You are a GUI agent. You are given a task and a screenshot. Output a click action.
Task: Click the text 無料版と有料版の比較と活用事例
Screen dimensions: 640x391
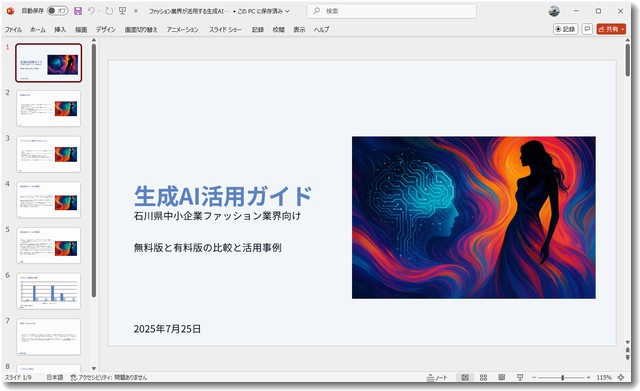[x=207, y=248]
